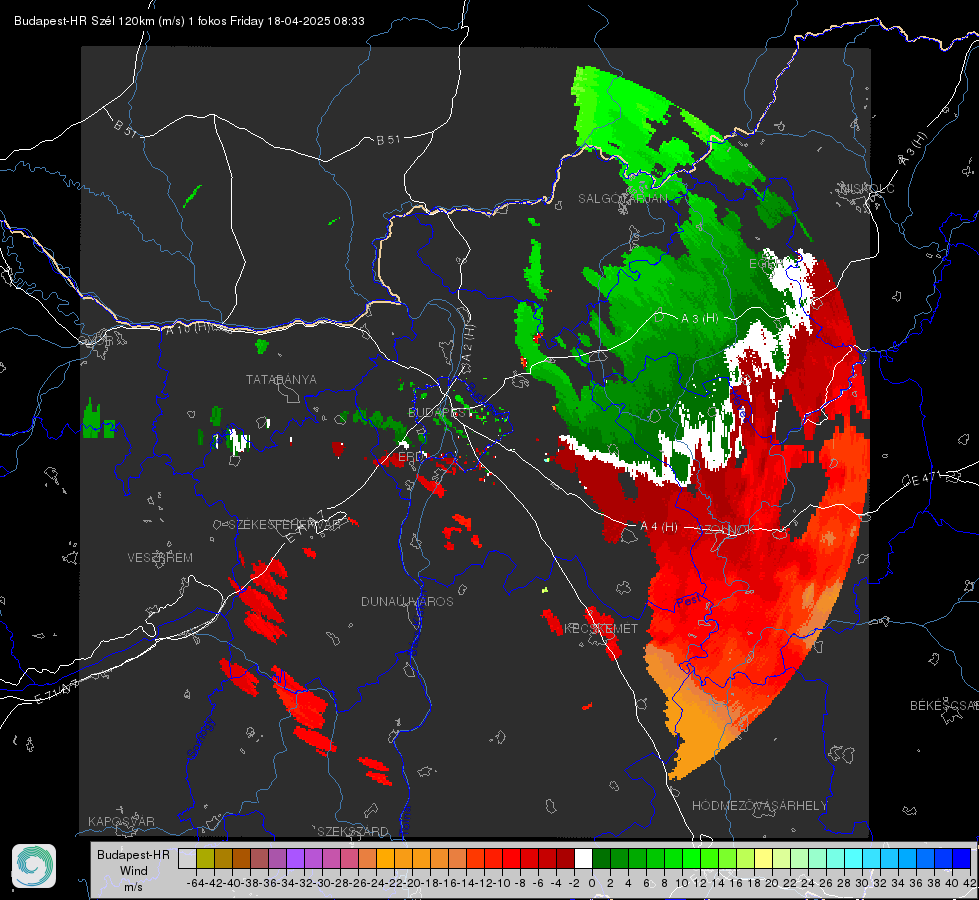Click the KECSKEMÉT city label
The image size is (979, 900).
coord(601,629)
